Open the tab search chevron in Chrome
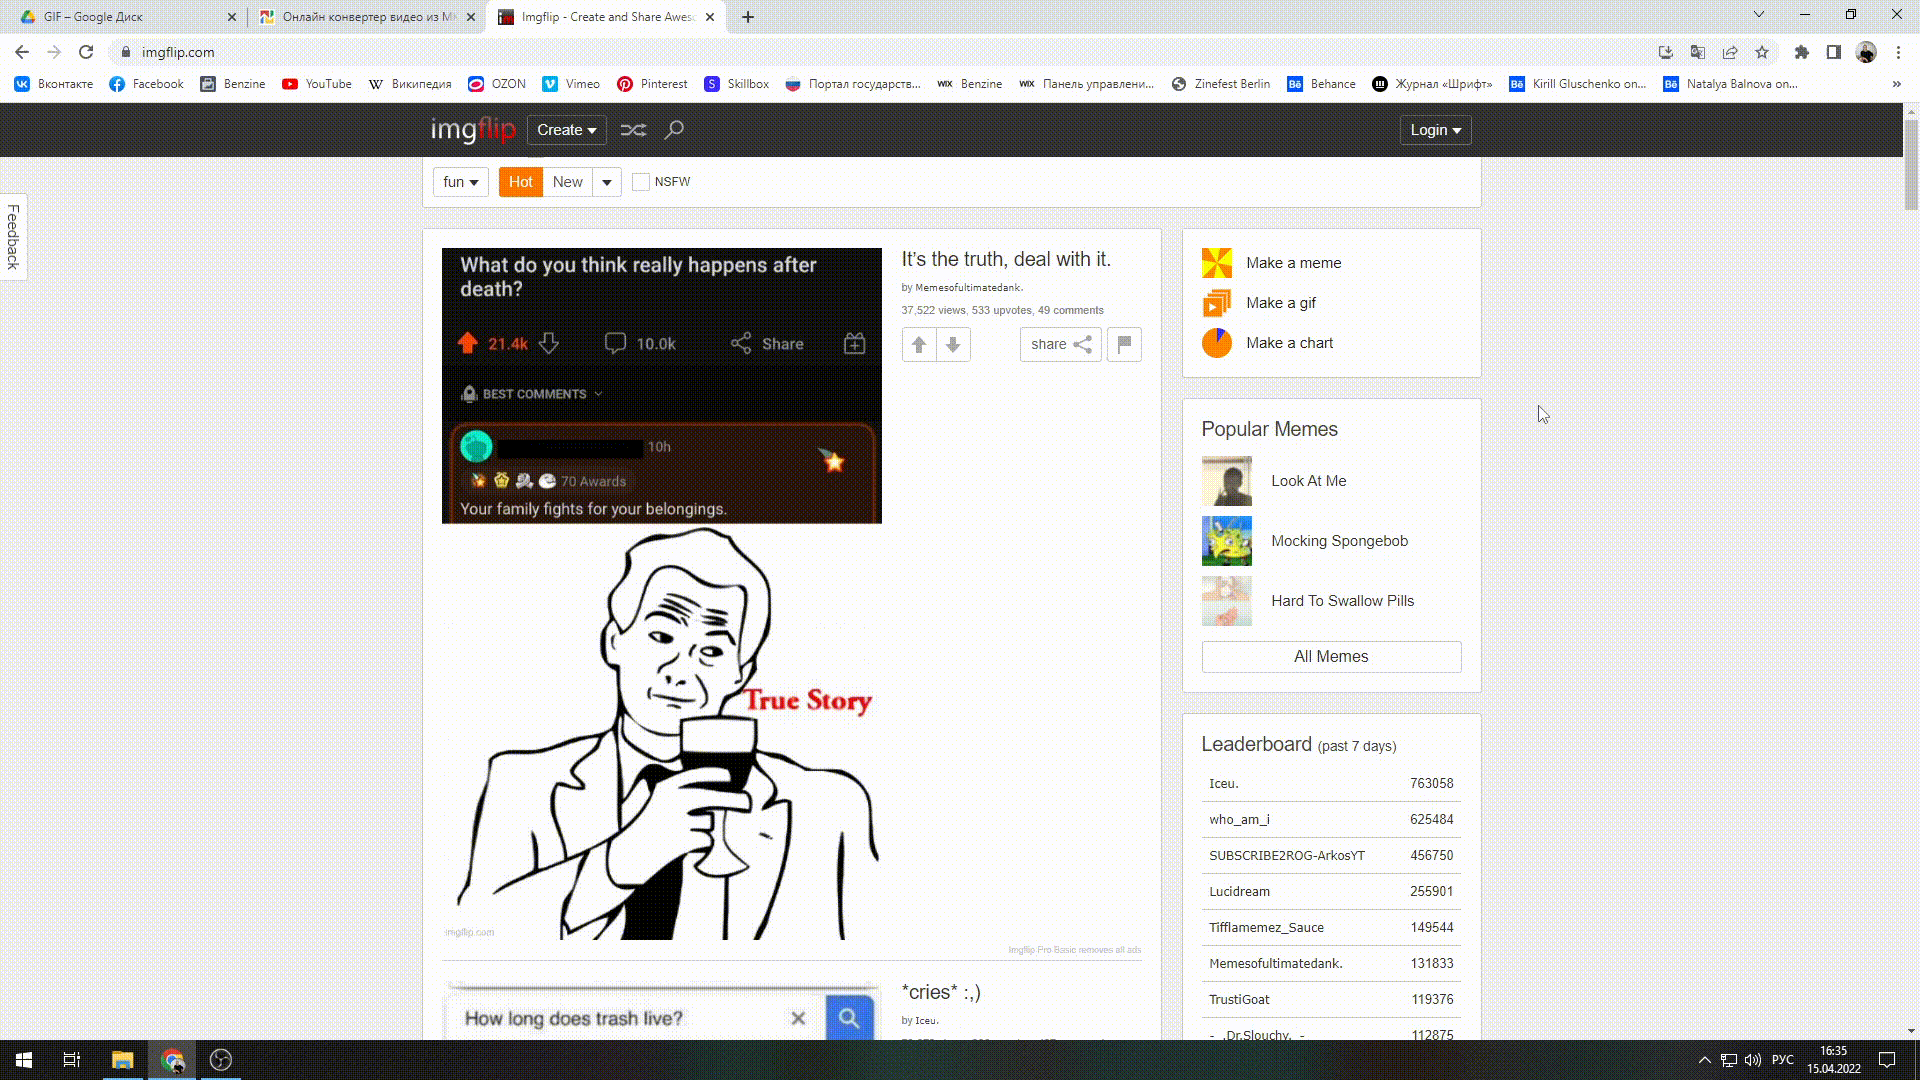 [1758, 15]
